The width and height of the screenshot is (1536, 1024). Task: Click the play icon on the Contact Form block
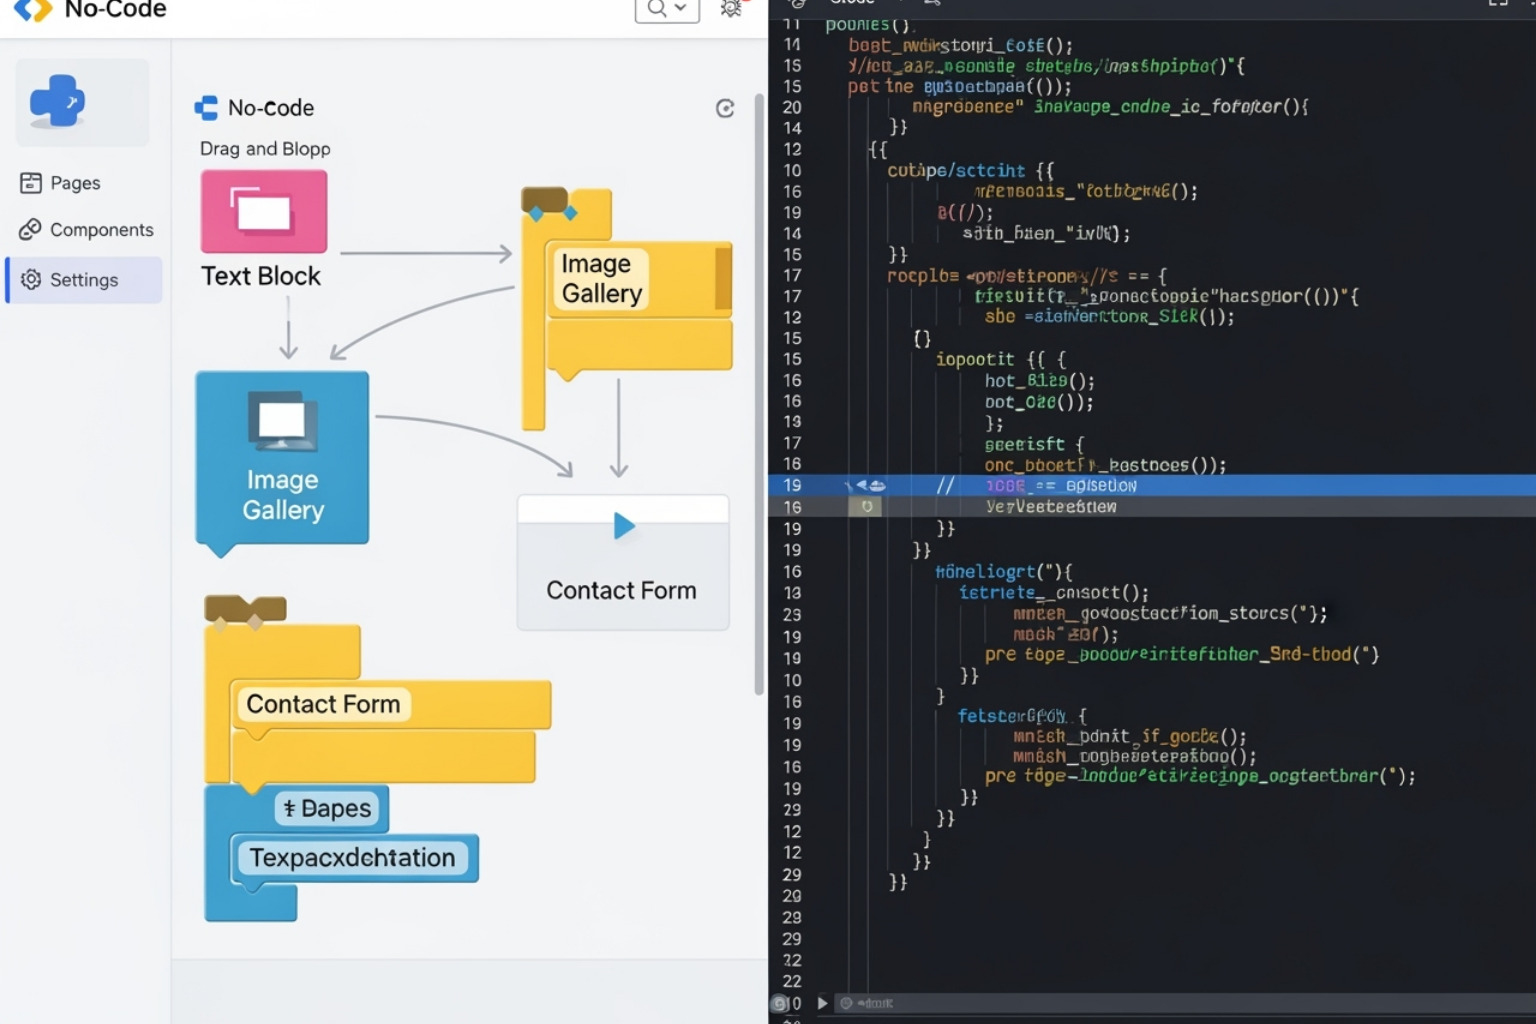pos(623,525)
